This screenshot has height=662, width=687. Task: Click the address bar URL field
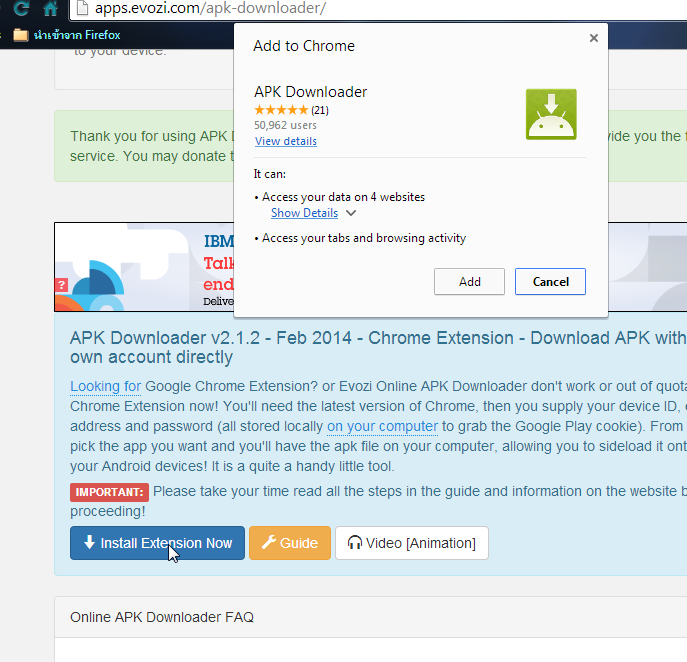[377, 8]
